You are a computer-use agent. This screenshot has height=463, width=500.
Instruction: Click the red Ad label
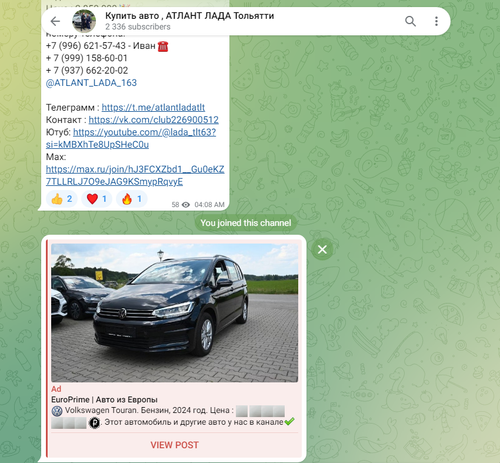click(x=56, y=389)
